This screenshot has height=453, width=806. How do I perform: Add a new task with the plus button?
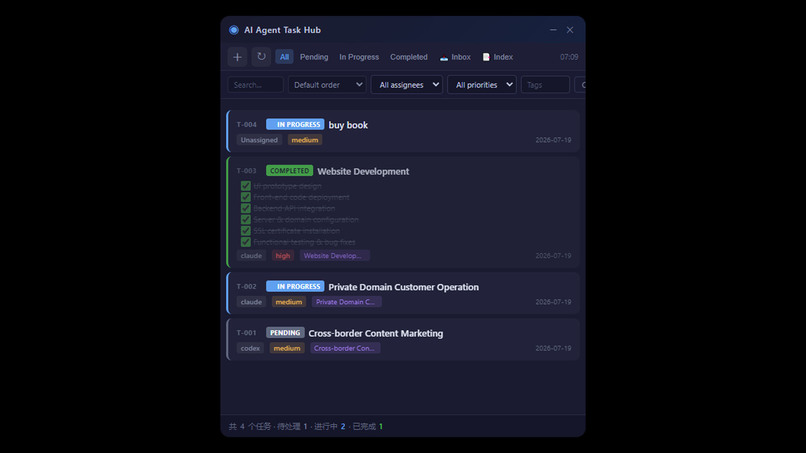(237, 57)
